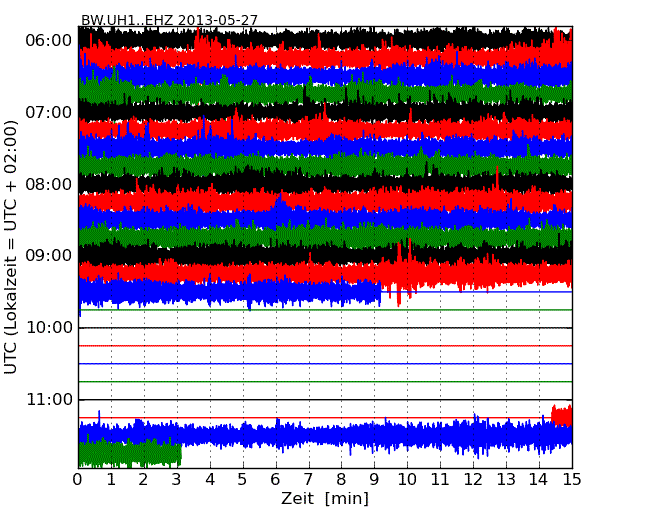Select the 09:00 y-axis tick label
This screenshot has height=520, width=650.
point(47,256)
